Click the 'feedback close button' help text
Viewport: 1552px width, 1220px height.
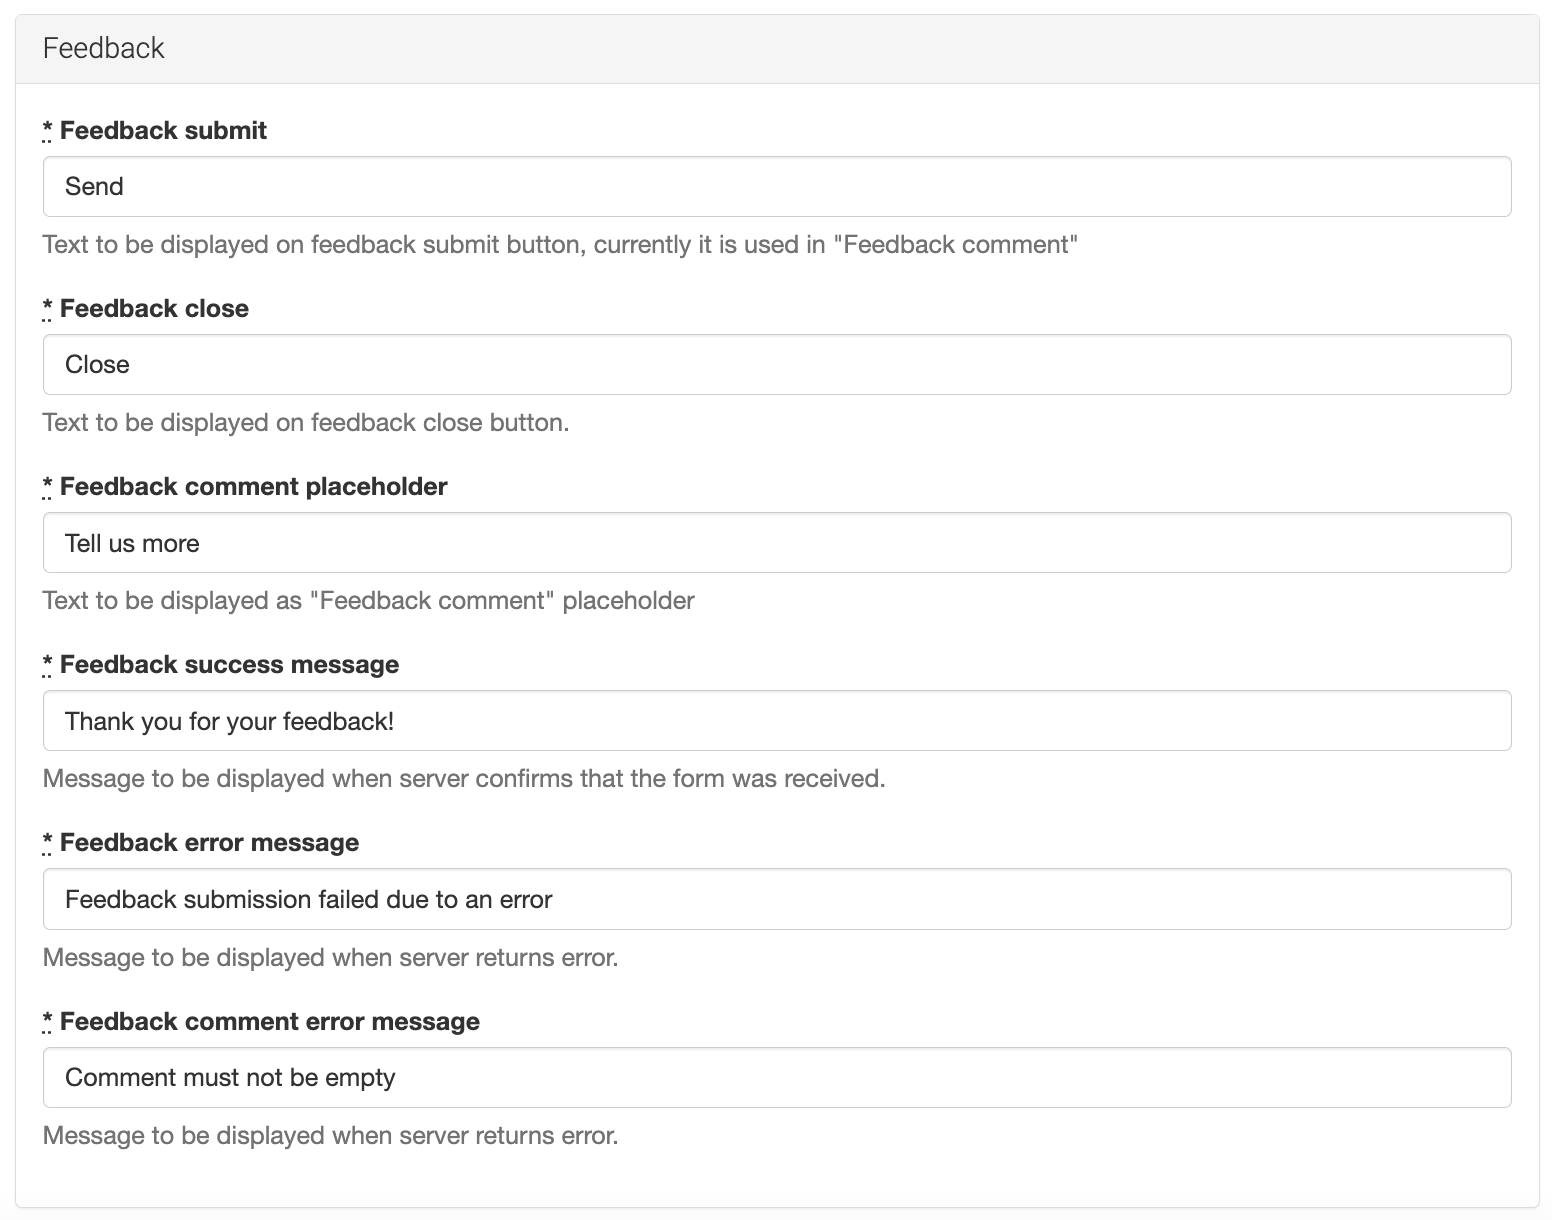point(306,423)
